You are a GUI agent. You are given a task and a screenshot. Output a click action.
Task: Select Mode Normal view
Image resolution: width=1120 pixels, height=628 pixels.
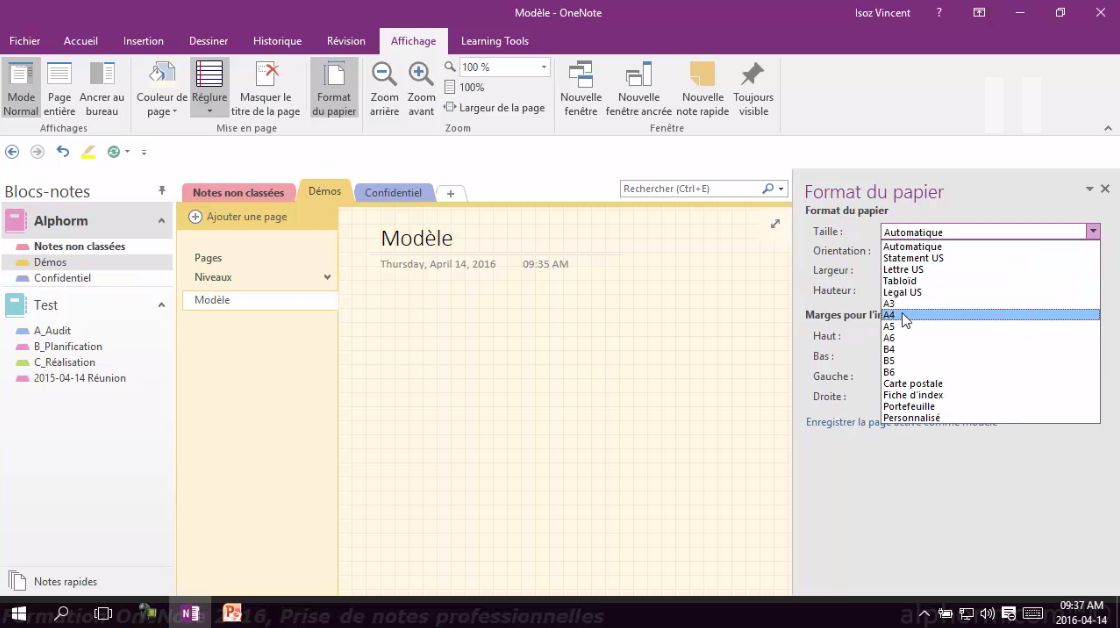[21, 89]
